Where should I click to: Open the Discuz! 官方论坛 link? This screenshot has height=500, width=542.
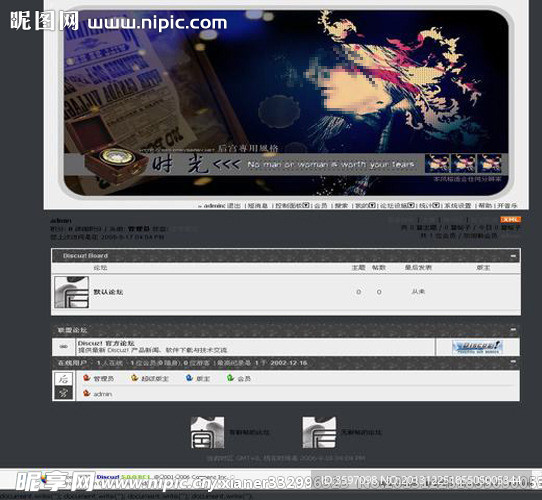[106, 343]
